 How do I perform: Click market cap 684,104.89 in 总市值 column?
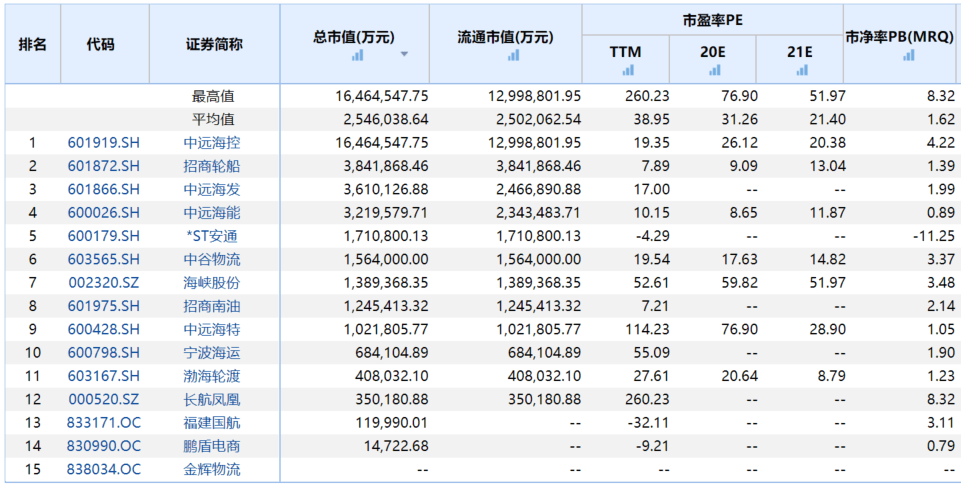392,352
